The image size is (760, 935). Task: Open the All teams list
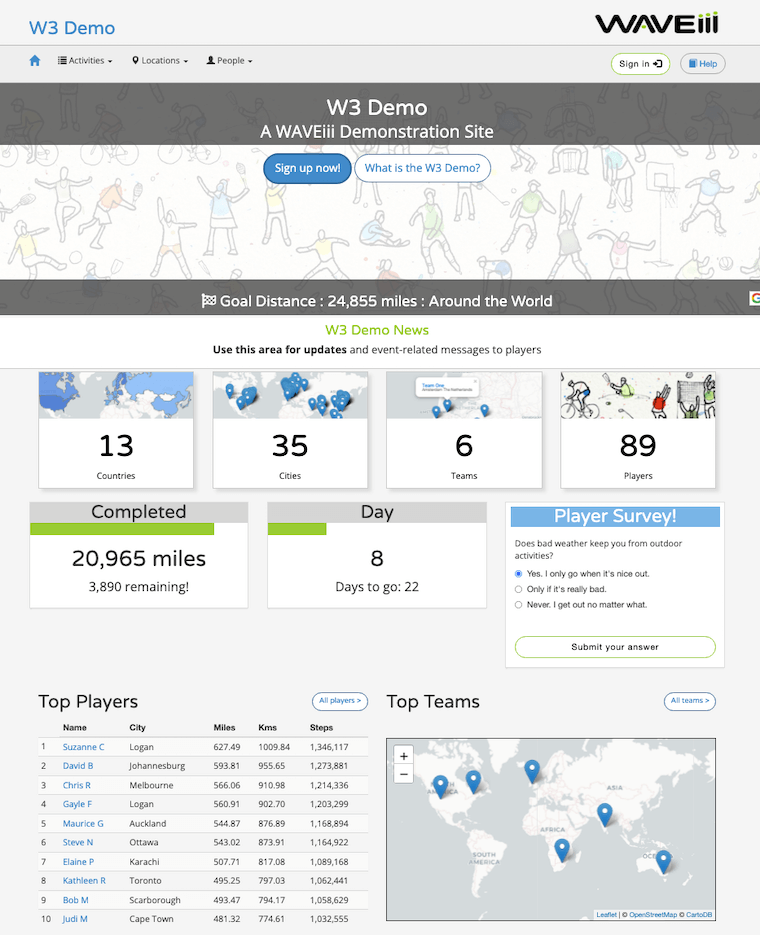(x=690, y=701)
